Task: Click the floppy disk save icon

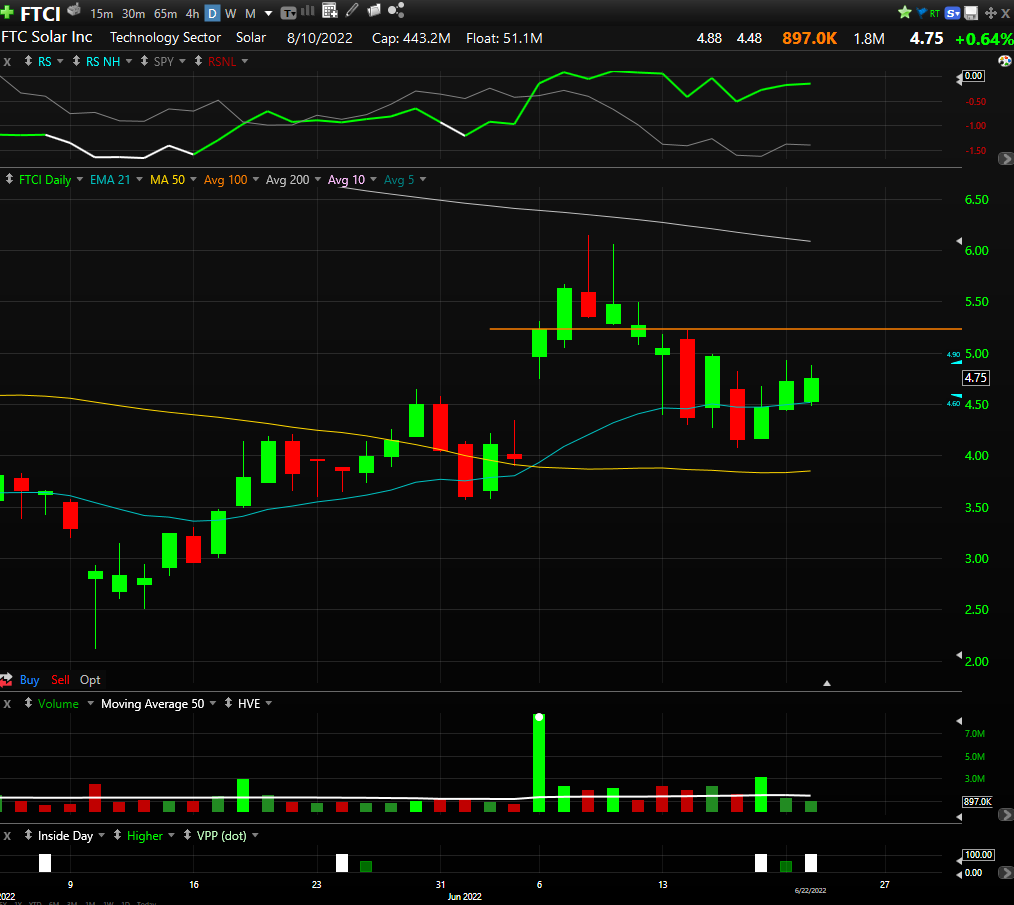Action: click(971, 13)
